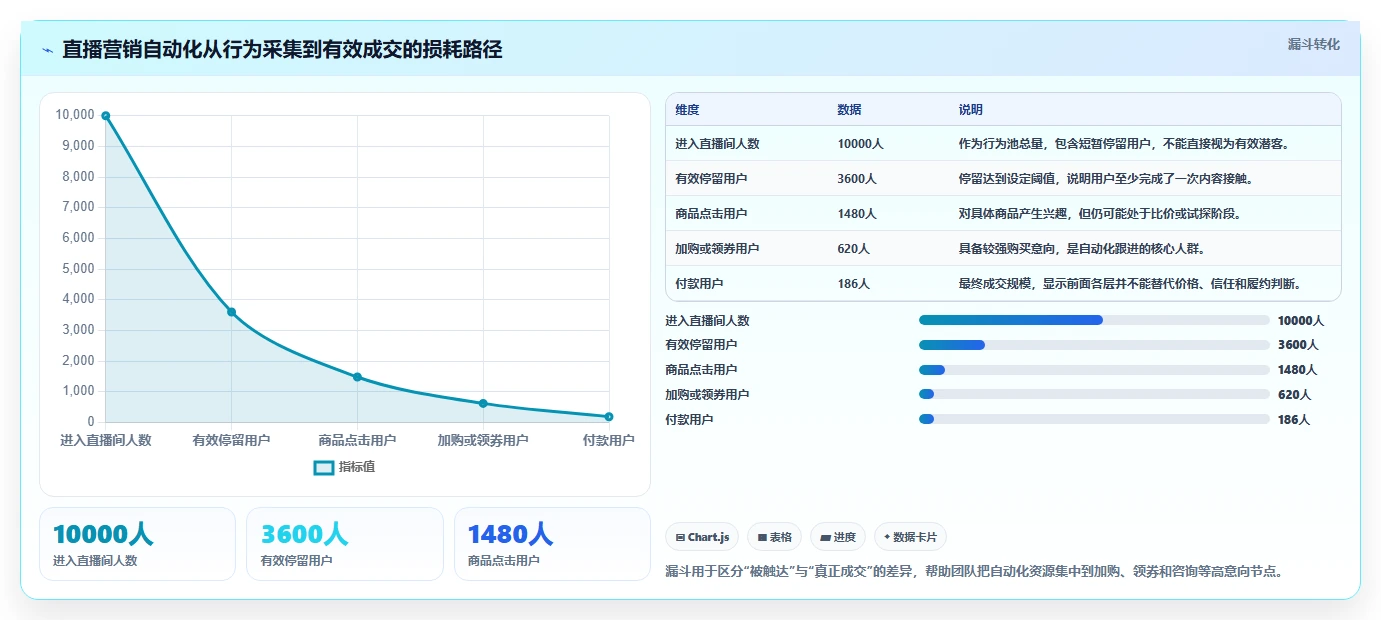Screen dimensions: 1381x620
Task: Toggle the 指标值 legend swatch
Action: pyautogui.click(x=324, y=467)
